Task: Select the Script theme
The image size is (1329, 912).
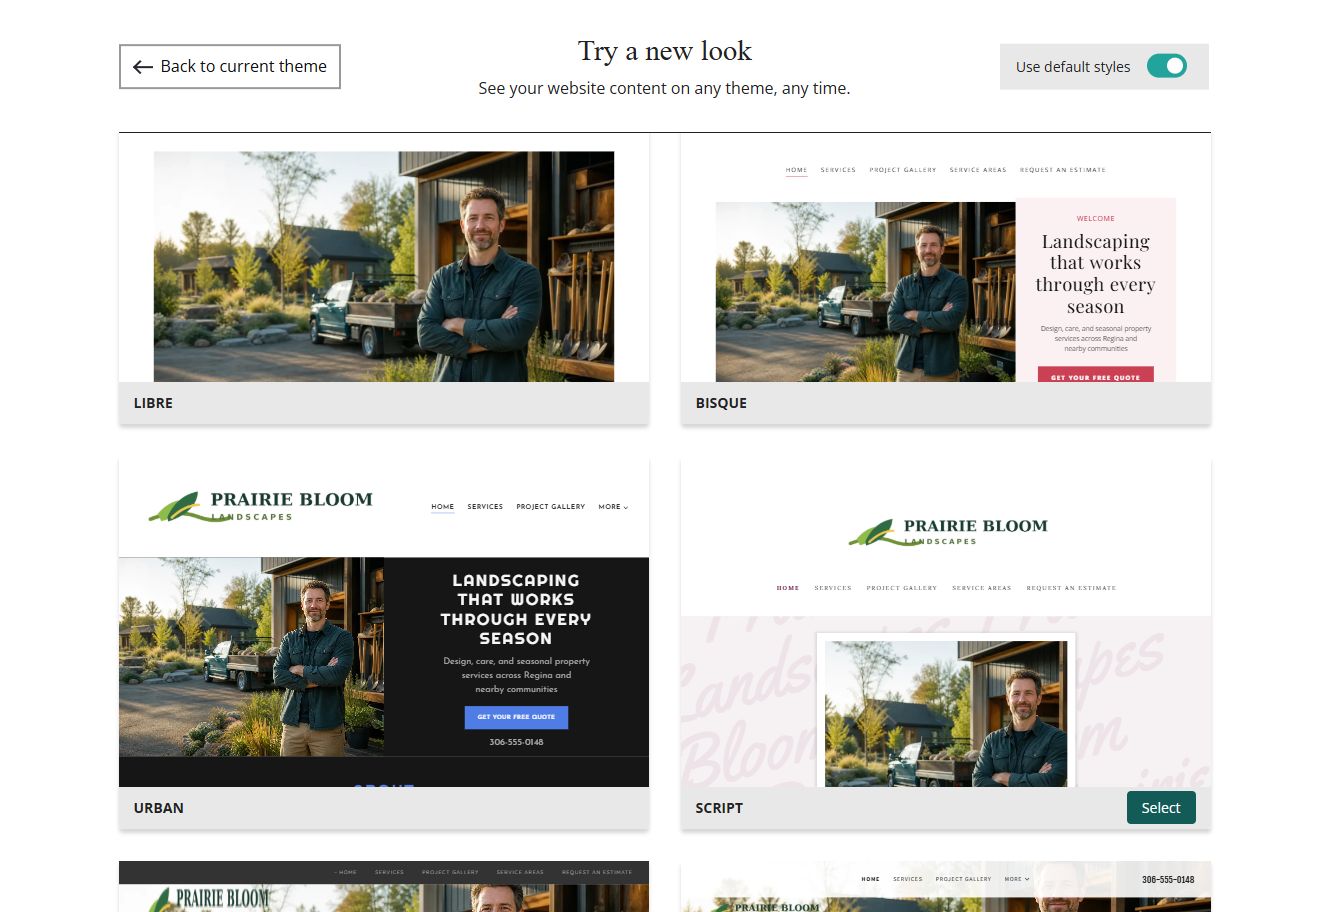Action: 1161,808
